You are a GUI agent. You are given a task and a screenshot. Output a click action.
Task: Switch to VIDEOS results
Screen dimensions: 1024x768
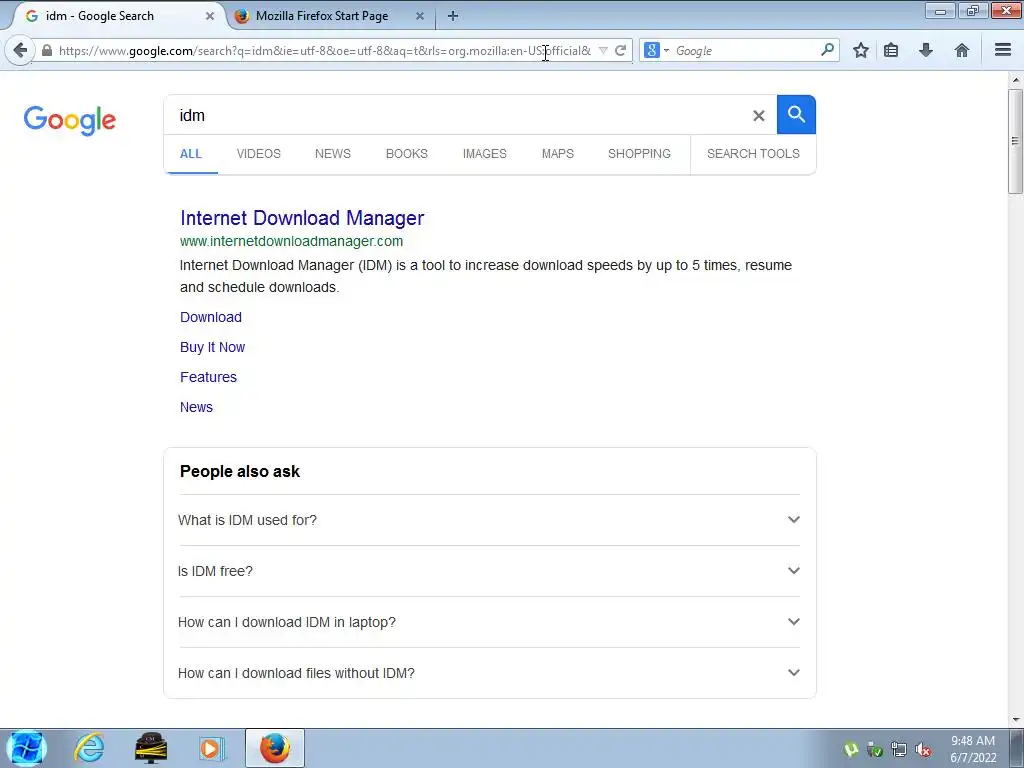click(x=259, y=153)
